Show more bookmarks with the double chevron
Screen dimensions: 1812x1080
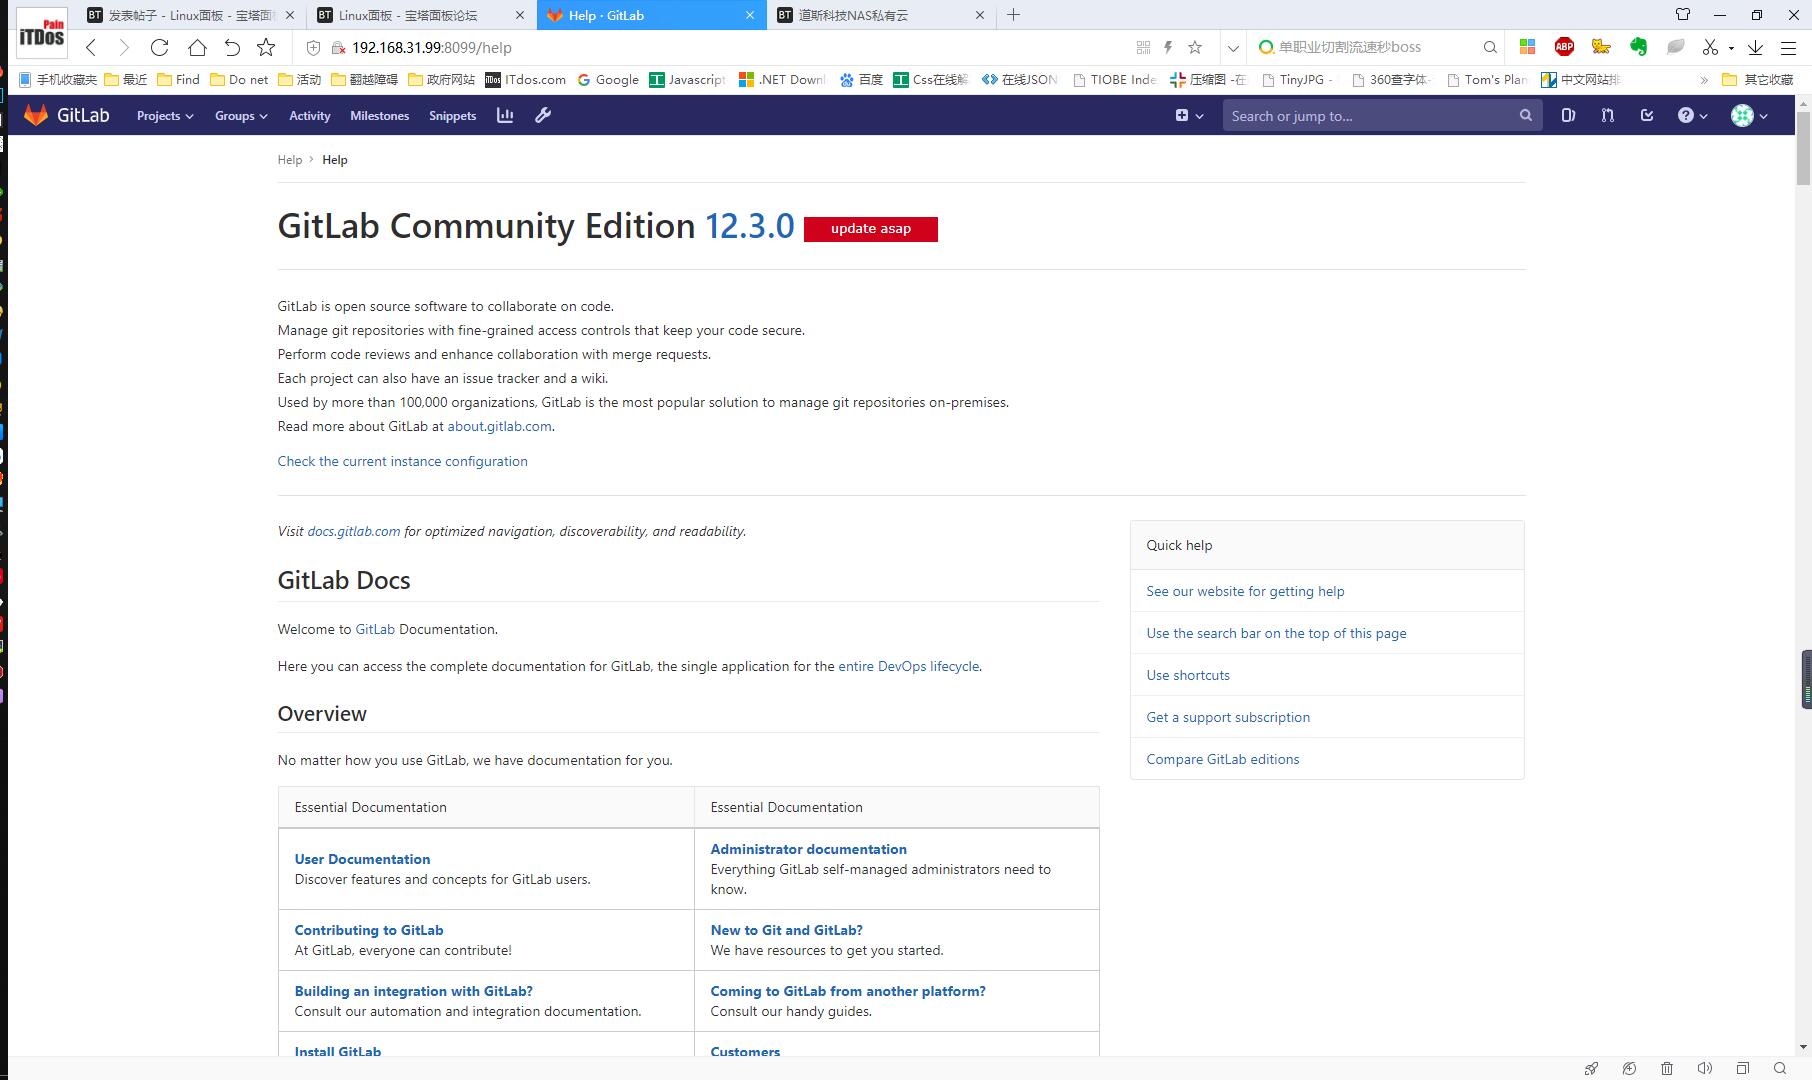pyautogui.click(x=1704, y=80)
